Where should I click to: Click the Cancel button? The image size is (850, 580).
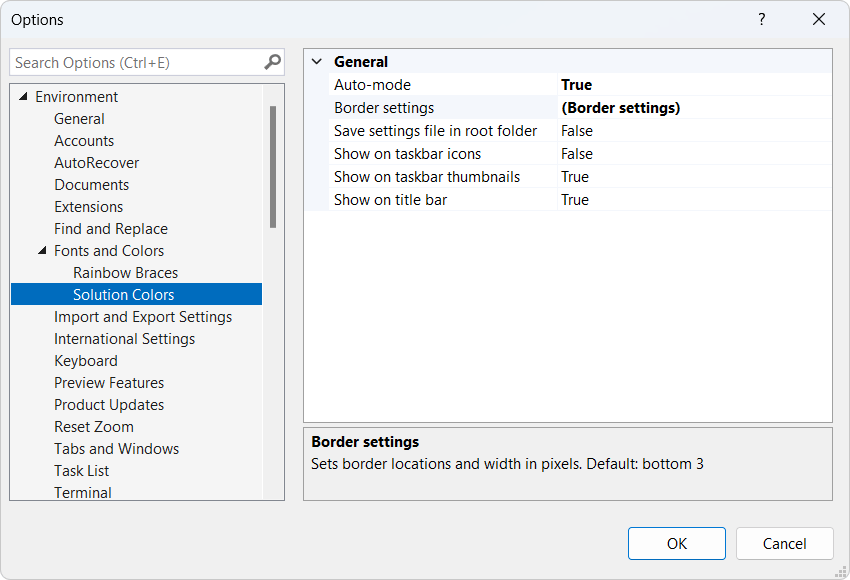coord(784,543)
